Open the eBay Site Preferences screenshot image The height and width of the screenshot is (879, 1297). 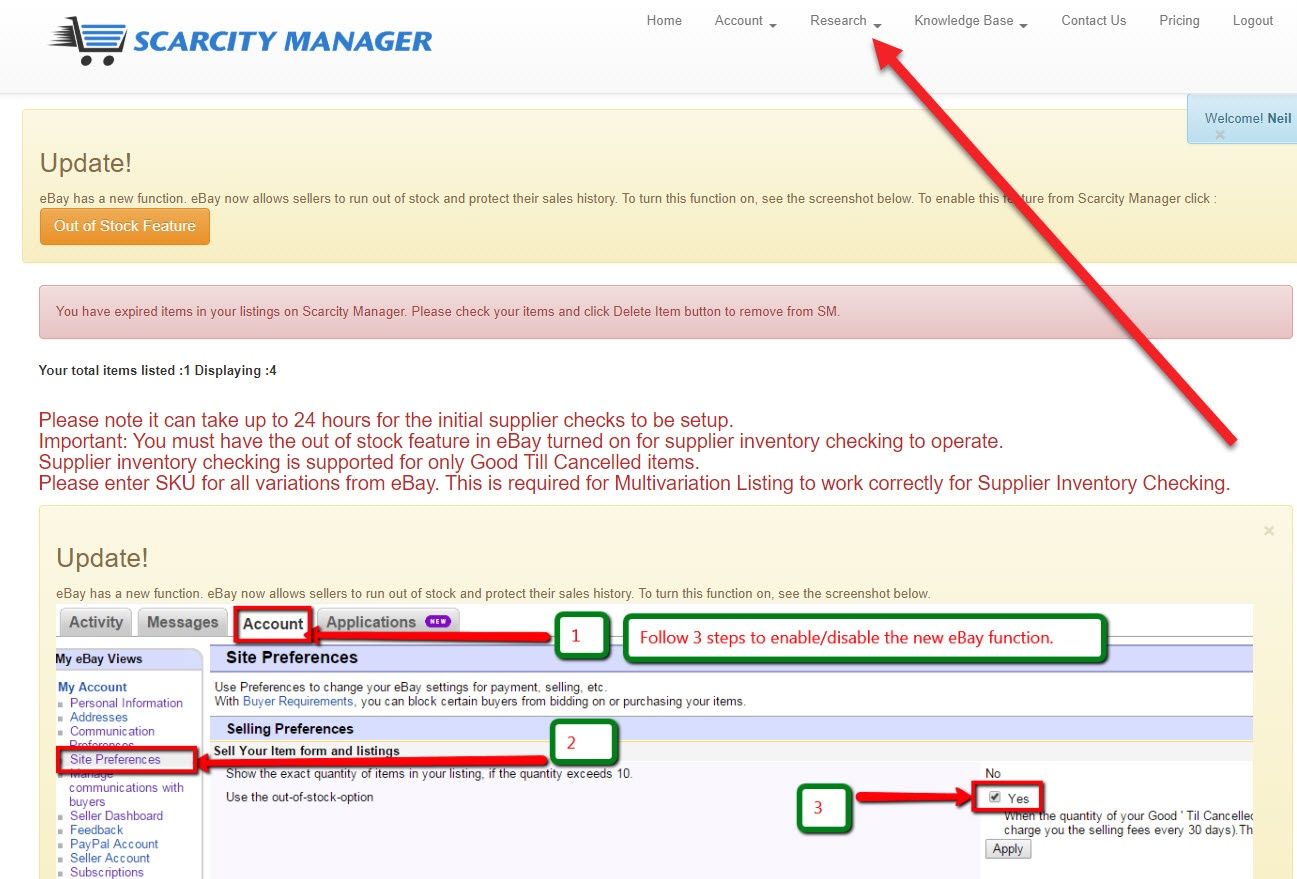[654, 741]
